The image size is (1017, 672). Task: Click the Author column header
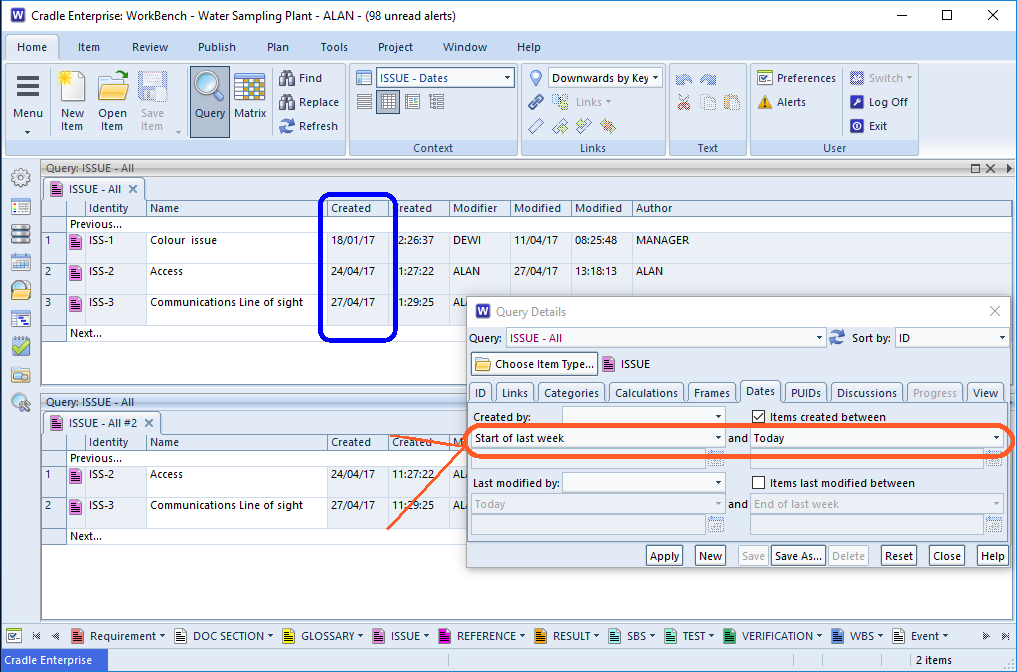click(x=654, y=208)
